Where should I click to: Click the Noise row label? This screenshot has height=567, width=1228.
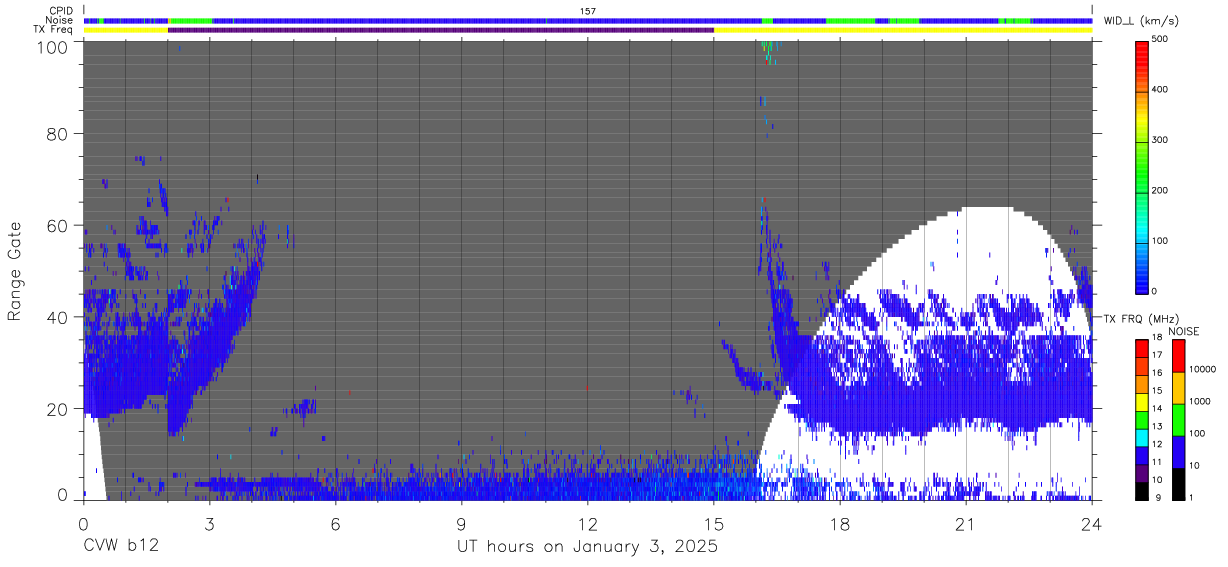coord(59,20)
